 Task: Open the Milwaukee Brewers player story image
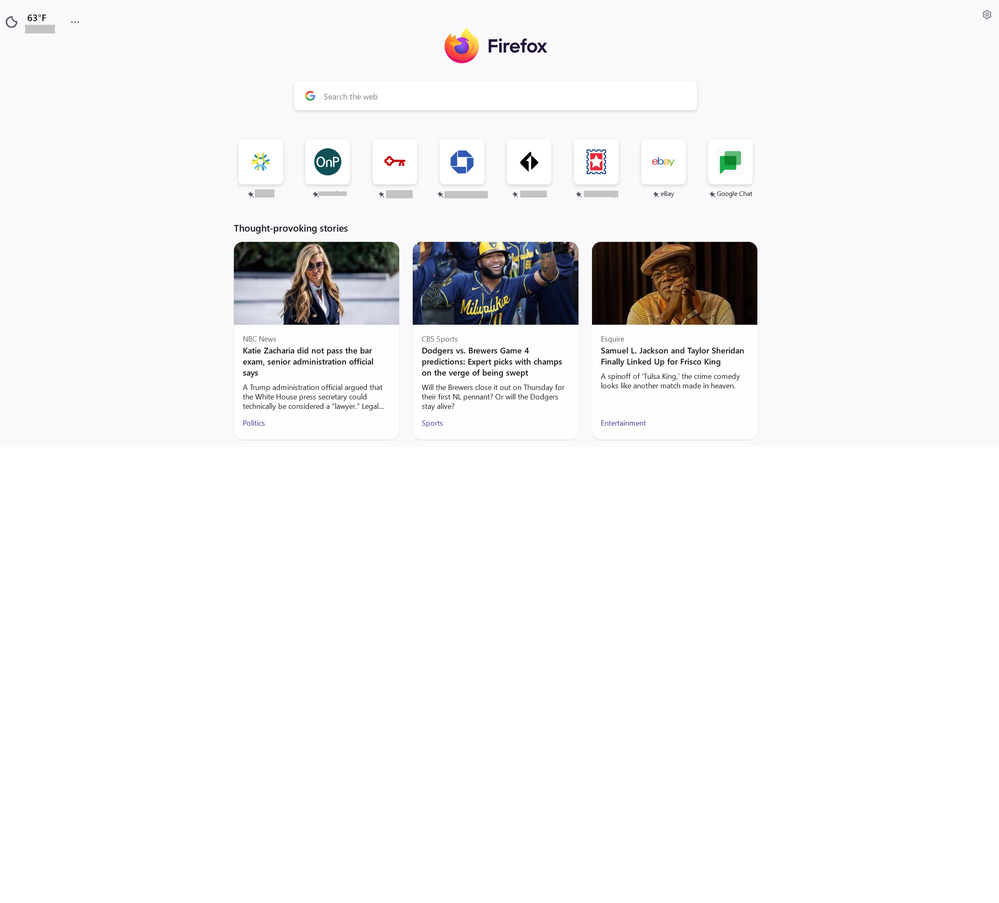click(496, 283)
